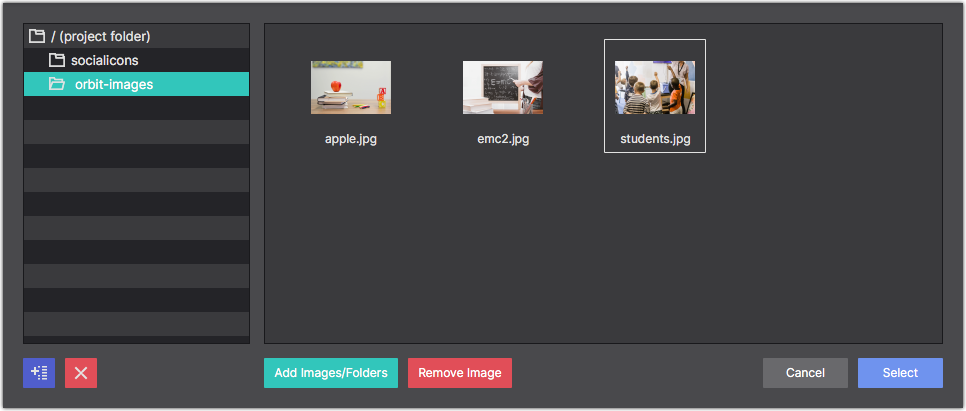The height and width of the screenshot is (411, 966).
Task: Click the emc2.jpg file name label
Action: click(503, 139)
